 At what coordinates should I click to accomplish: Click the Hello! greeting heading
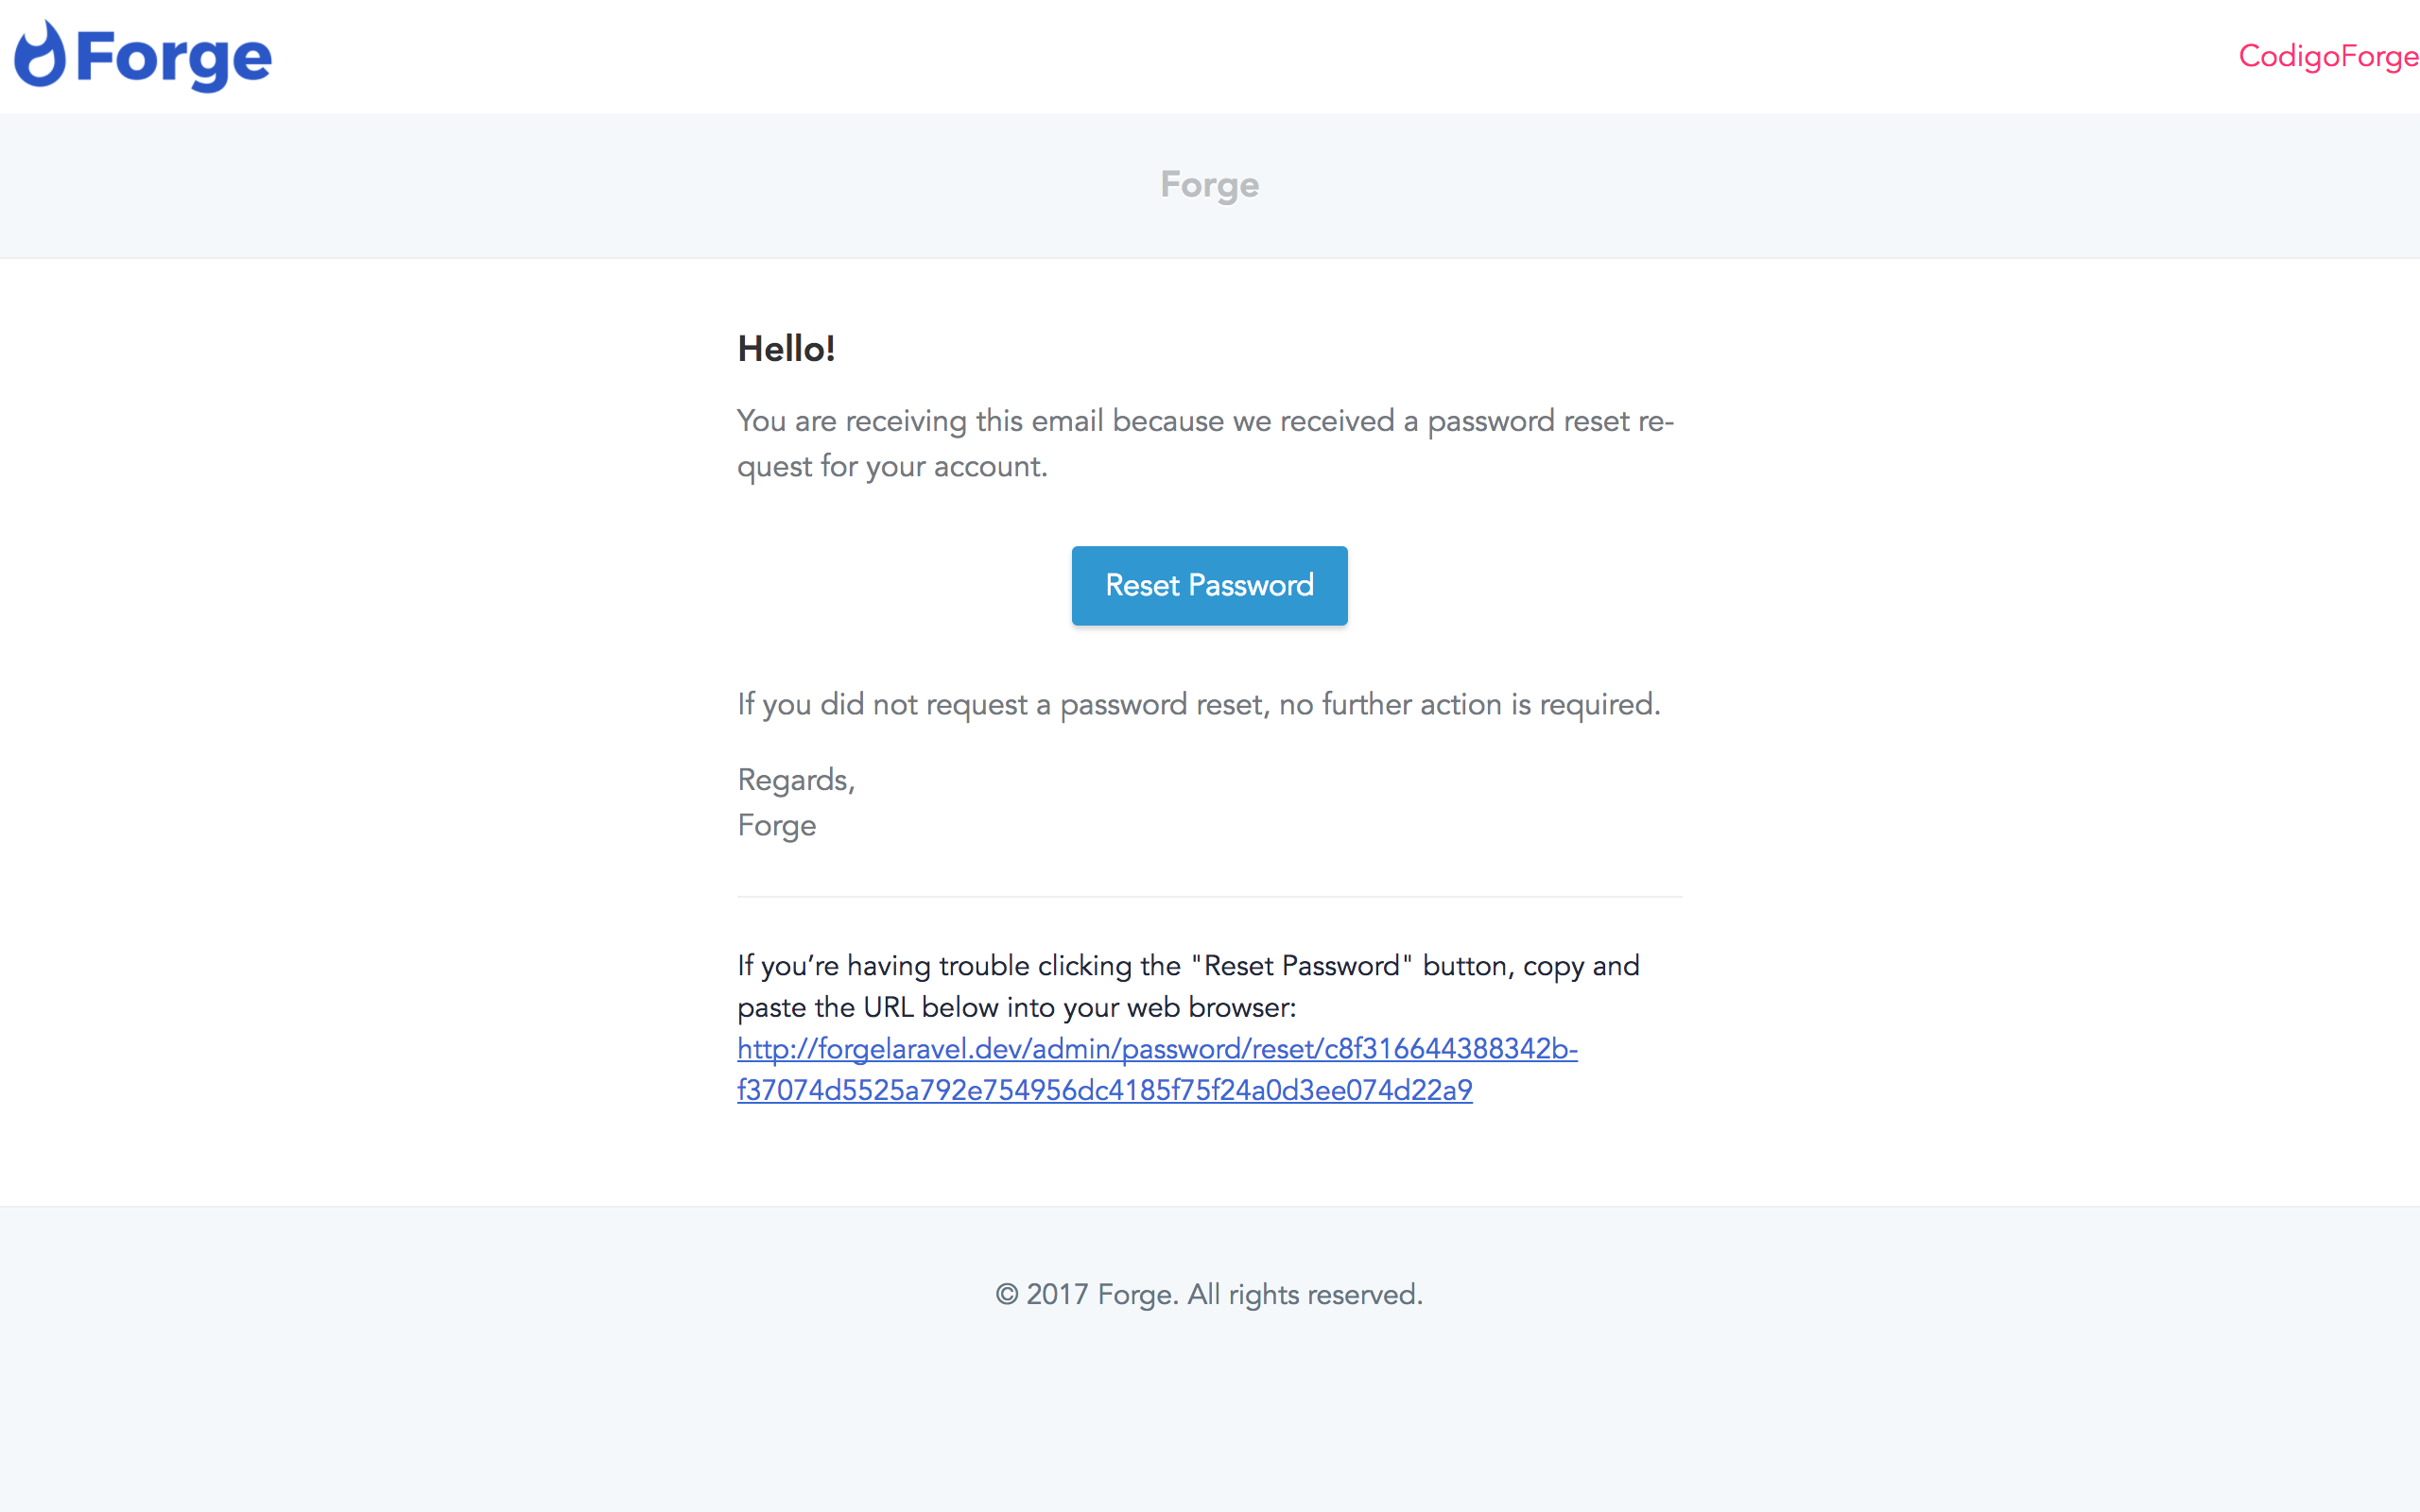coord(786,349)
